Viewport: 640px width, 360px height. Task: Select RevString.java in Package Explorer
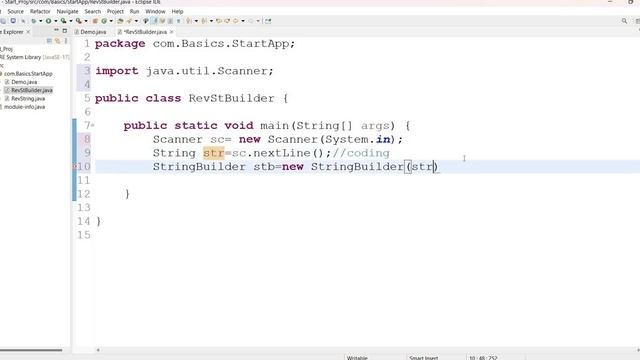[28, 98]
